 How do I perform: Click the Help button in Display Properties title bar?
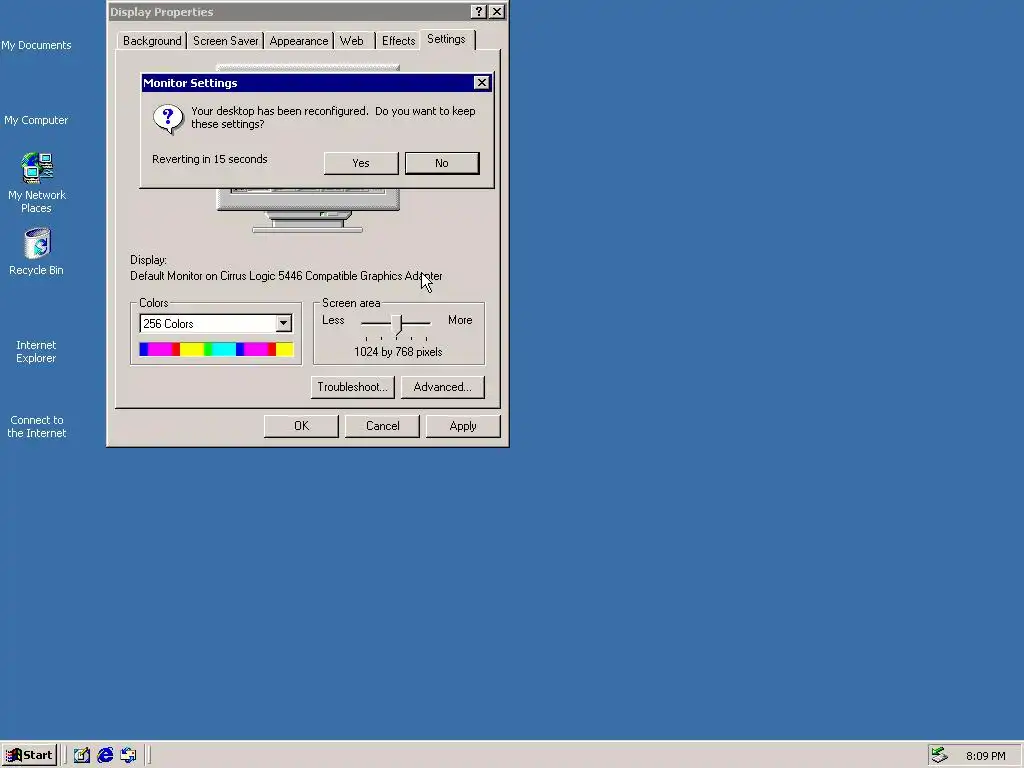click(x=479, y=12)
